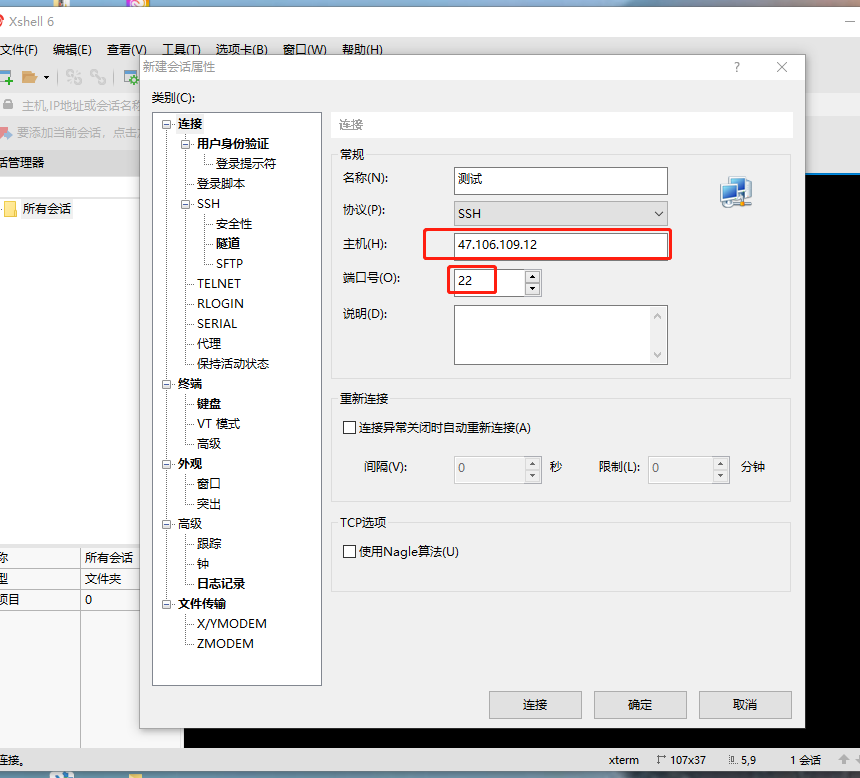This screenshot has width=860, height=778.
Task: Click the 连接 connect button
Action: (x=535, y=704)
